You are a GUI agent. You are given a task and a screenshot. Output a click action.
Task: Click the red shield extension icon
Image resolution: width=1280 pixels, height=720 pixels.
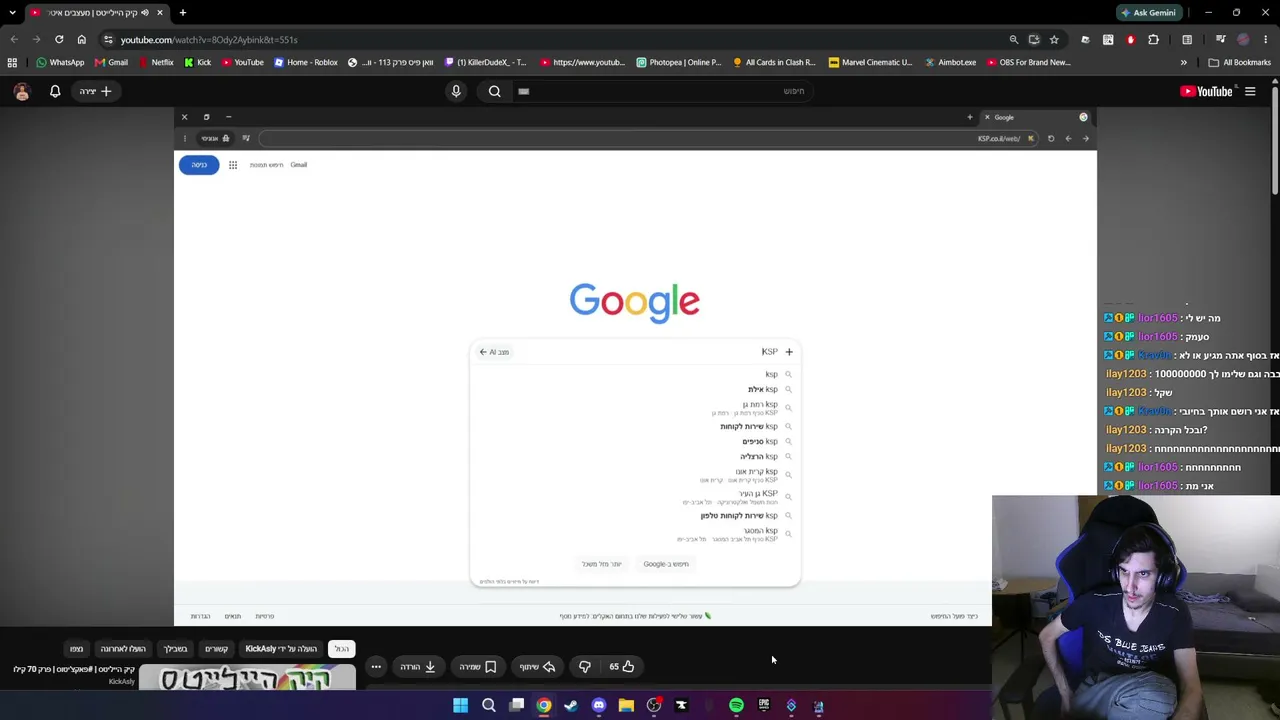[x=1131, y=40]
